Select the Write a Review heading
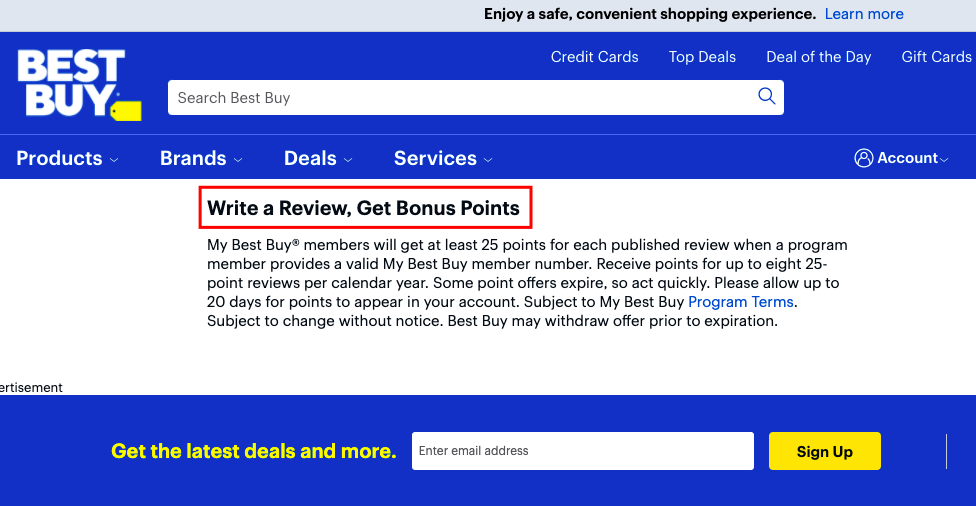This screenshot has height=506, width=976. pyautogui.click(x=364, y=208)
